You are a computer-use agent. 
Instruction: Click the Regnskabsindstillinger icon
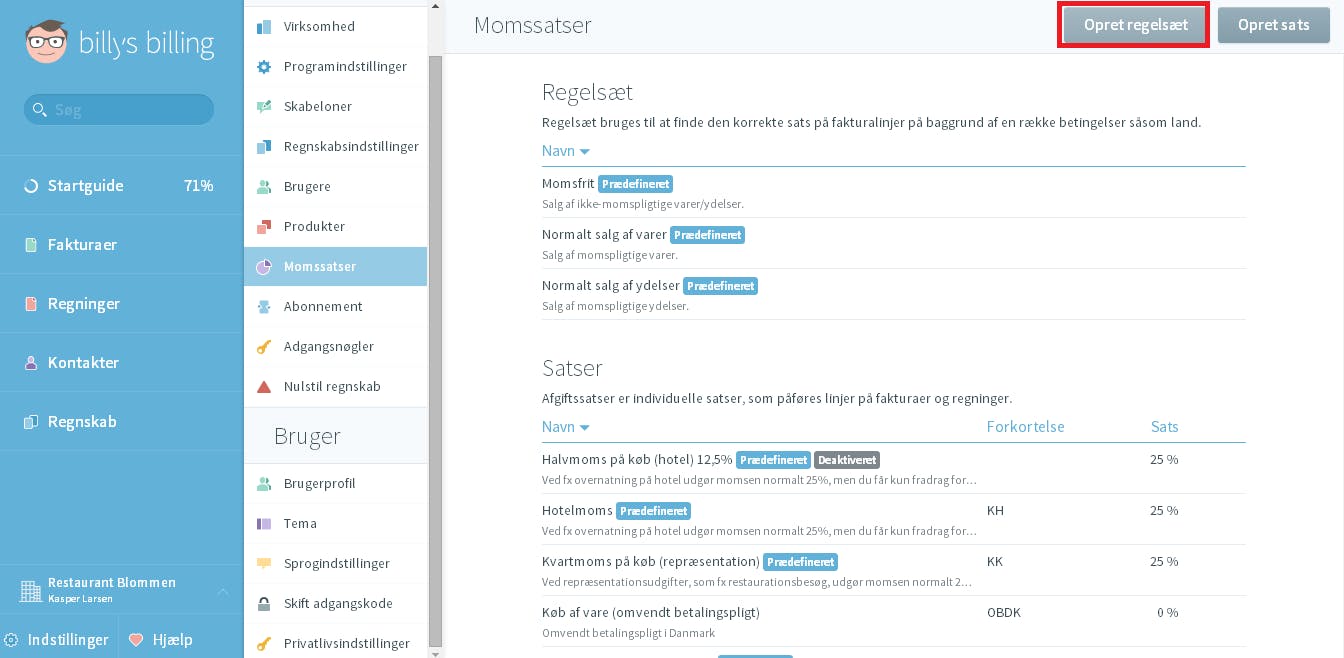264,147
